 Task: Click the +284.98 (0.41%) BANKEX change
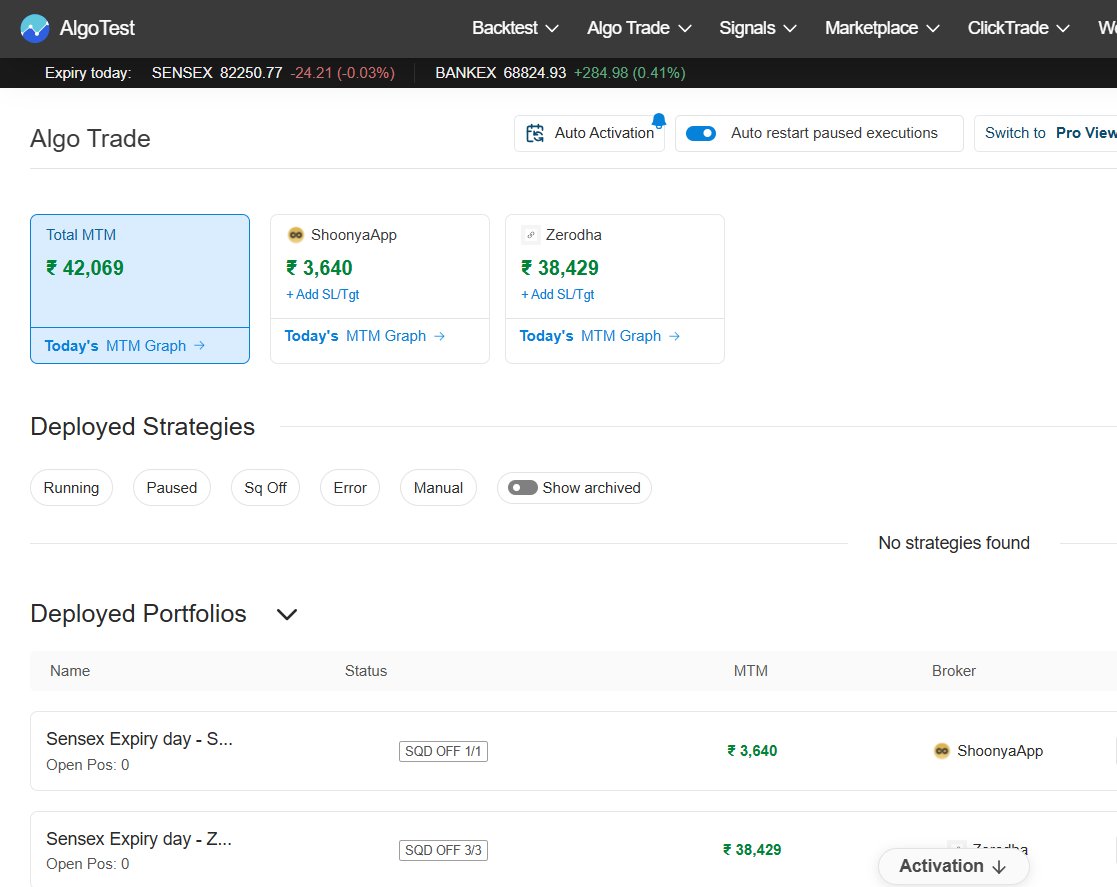(630, 73)
